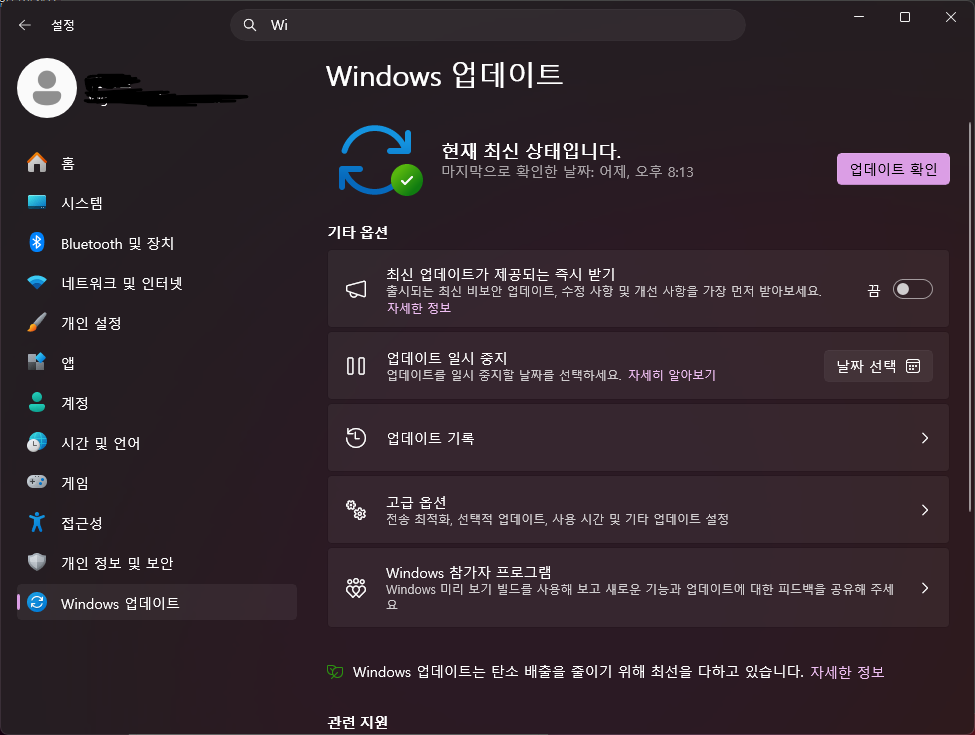Click the large update status sync icon
This screenshot has width=975, height=735.
(379, 160)
